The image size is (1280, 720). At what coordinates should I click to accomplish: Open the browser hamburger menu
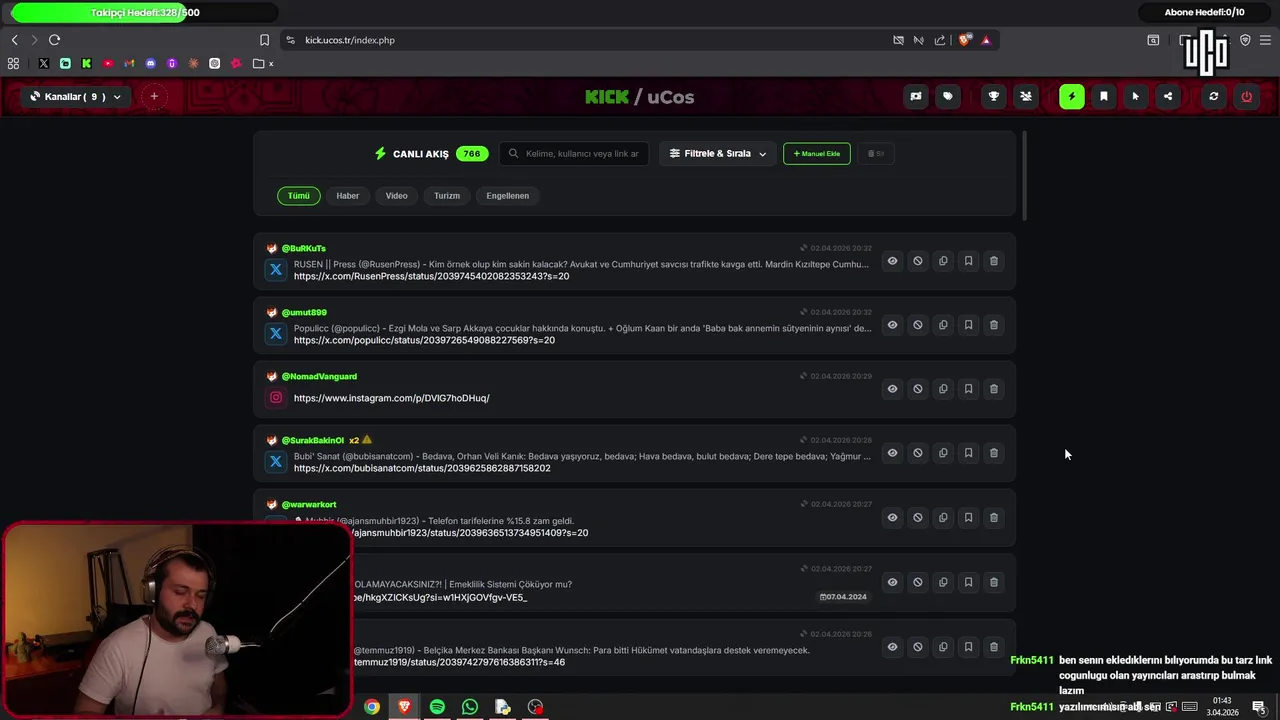click(1265, 40)
